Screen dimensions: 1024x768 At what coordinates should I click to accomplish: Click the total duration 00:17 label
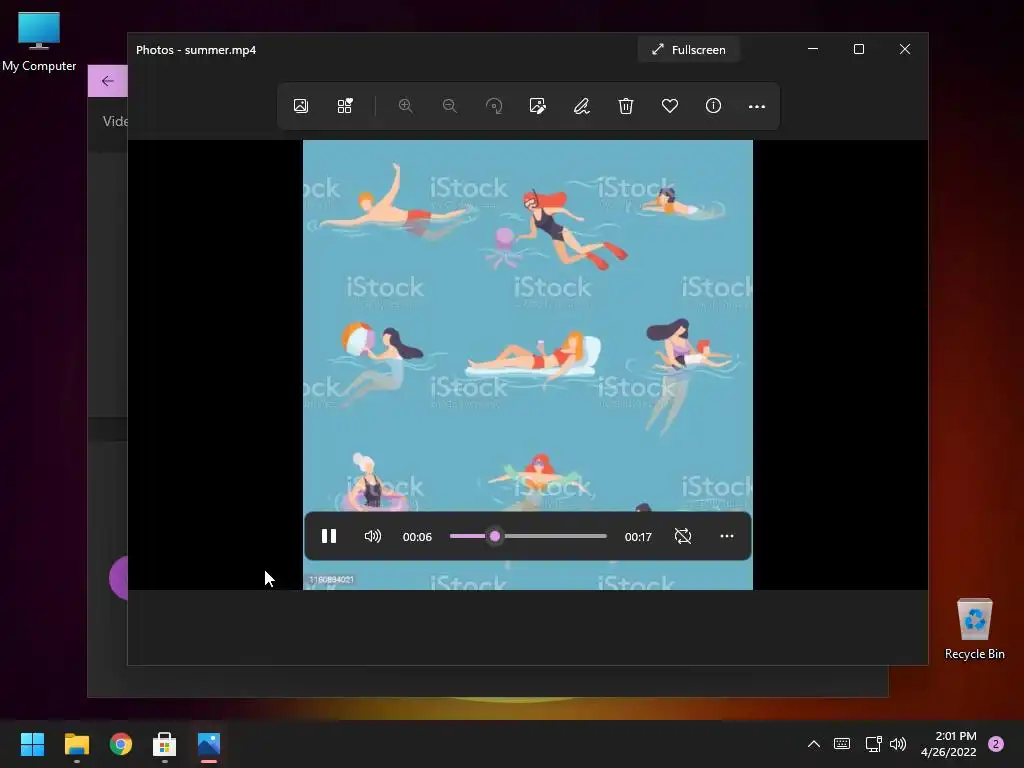click(638, 537)
